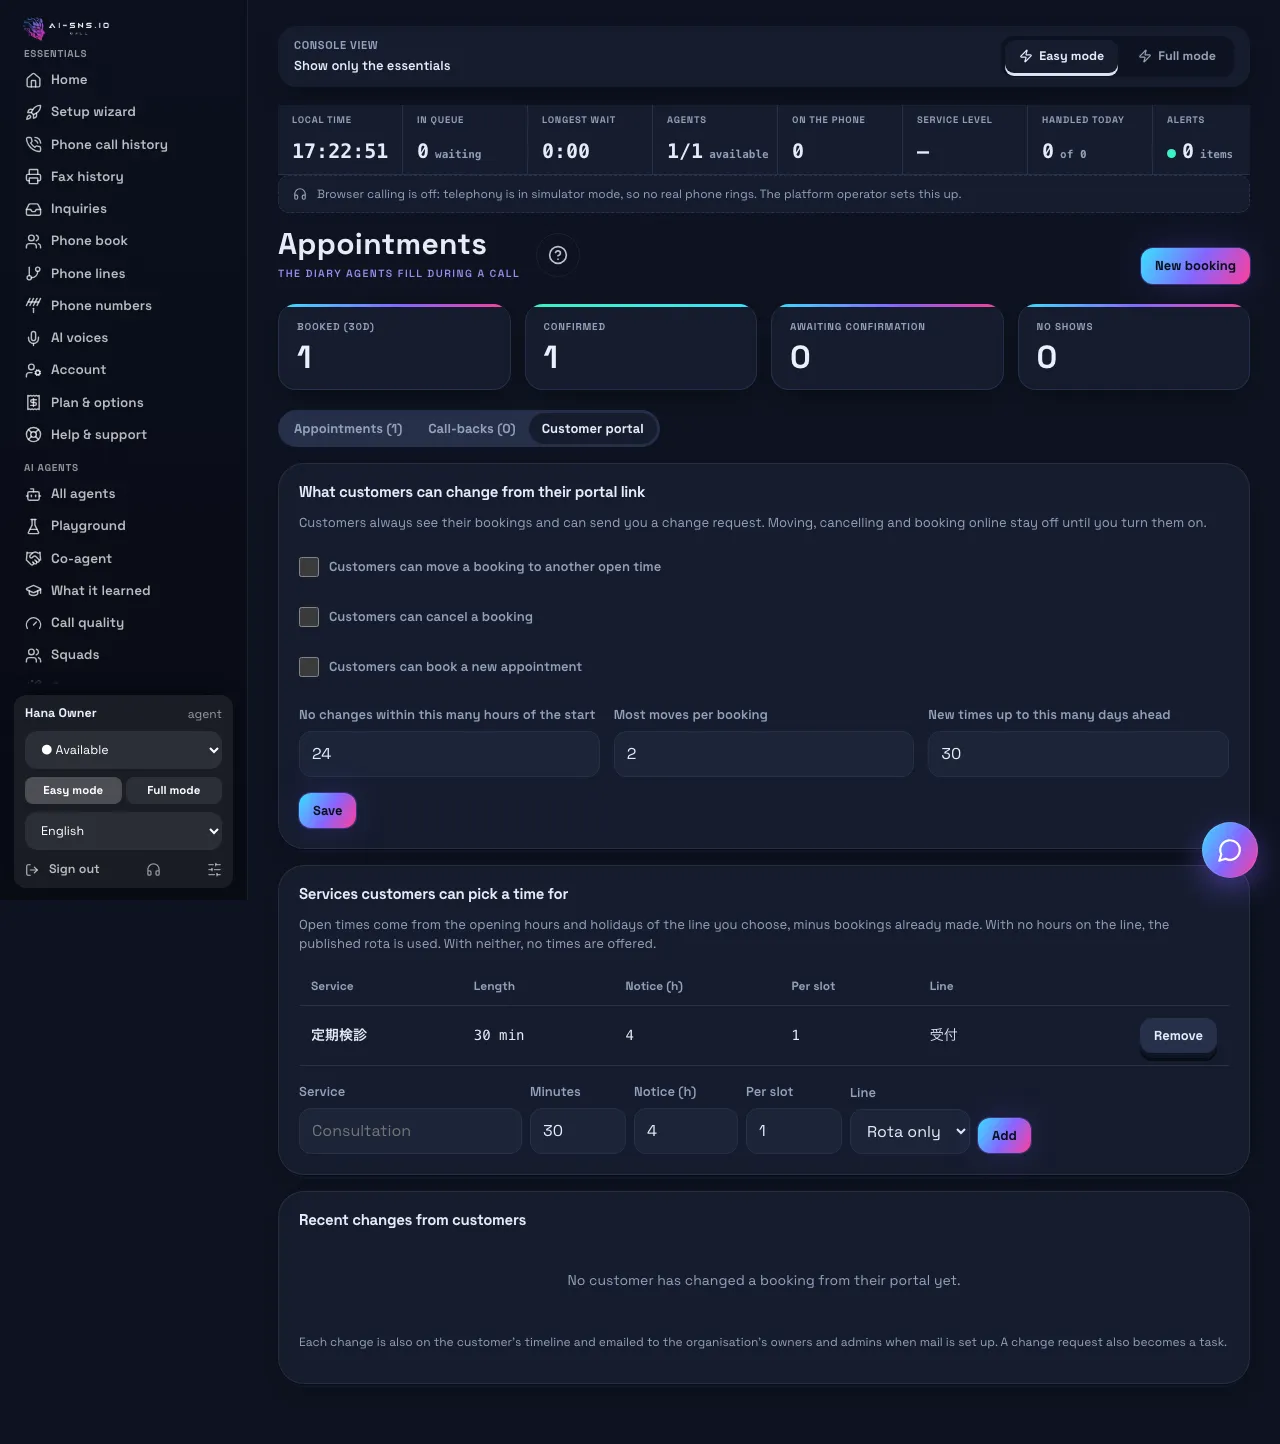1280x1444 pixels.
Task: Select the Easy mode button under Available
Action: (73, 790)
